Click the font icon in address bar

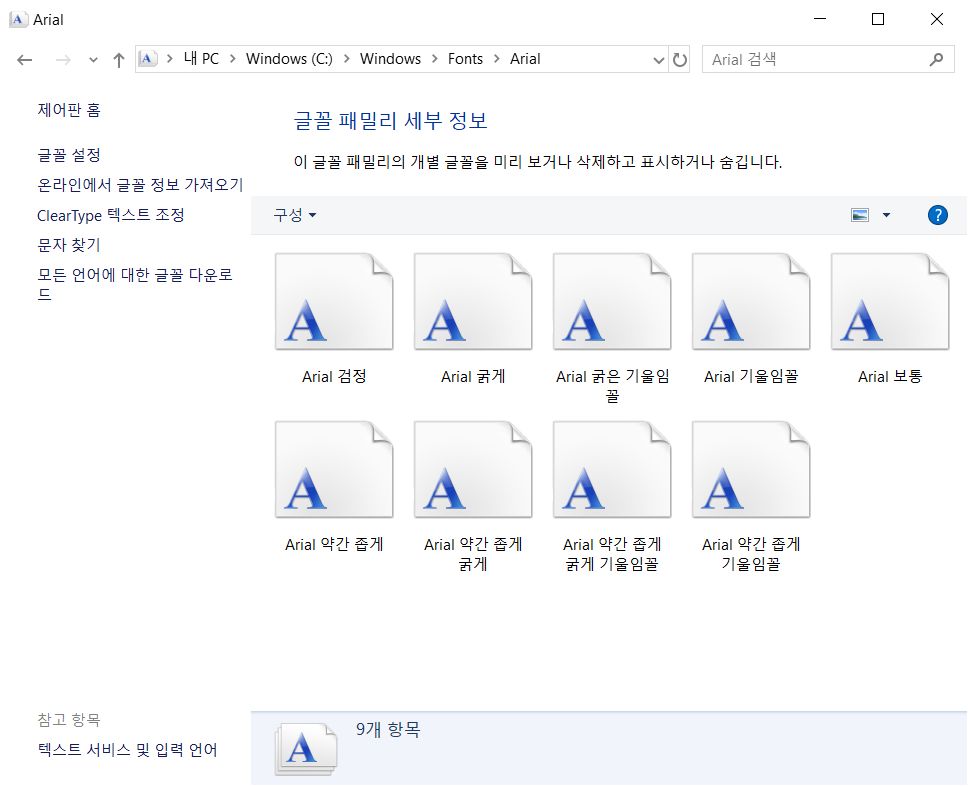point(147,59)
